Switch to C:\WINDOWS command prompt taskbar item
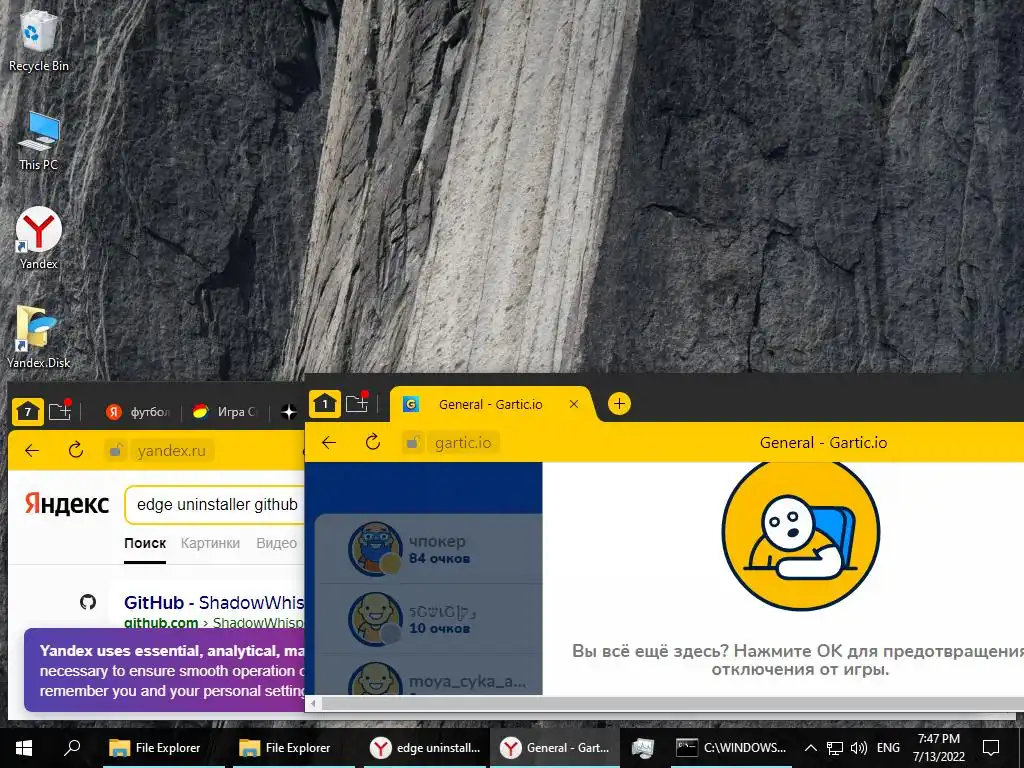 click(730, 748)
